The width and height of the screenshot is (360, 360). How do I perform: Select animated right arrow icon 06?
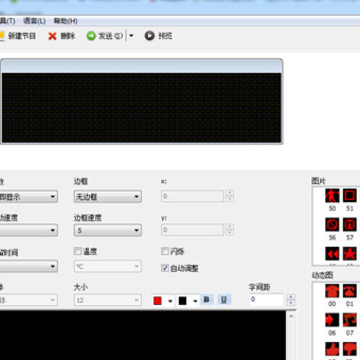pos(332,320)
